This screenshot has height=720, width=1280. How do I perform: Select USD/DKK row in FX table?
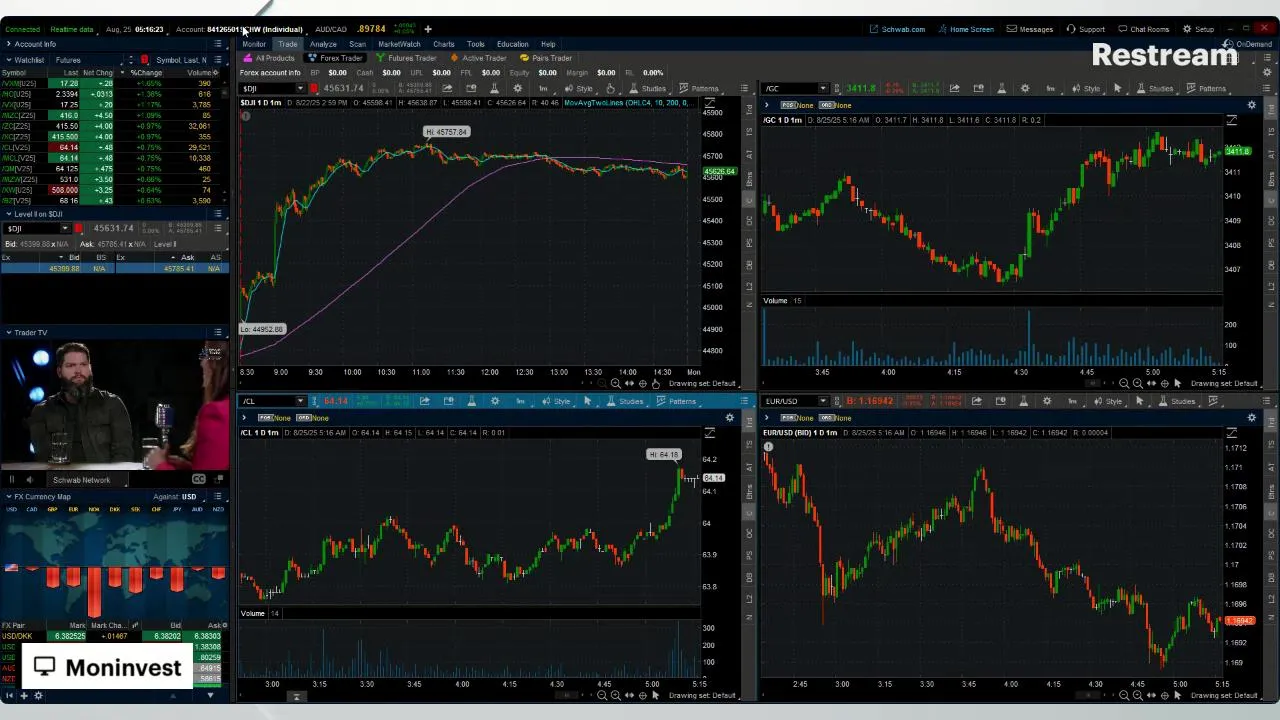point(113,636)
